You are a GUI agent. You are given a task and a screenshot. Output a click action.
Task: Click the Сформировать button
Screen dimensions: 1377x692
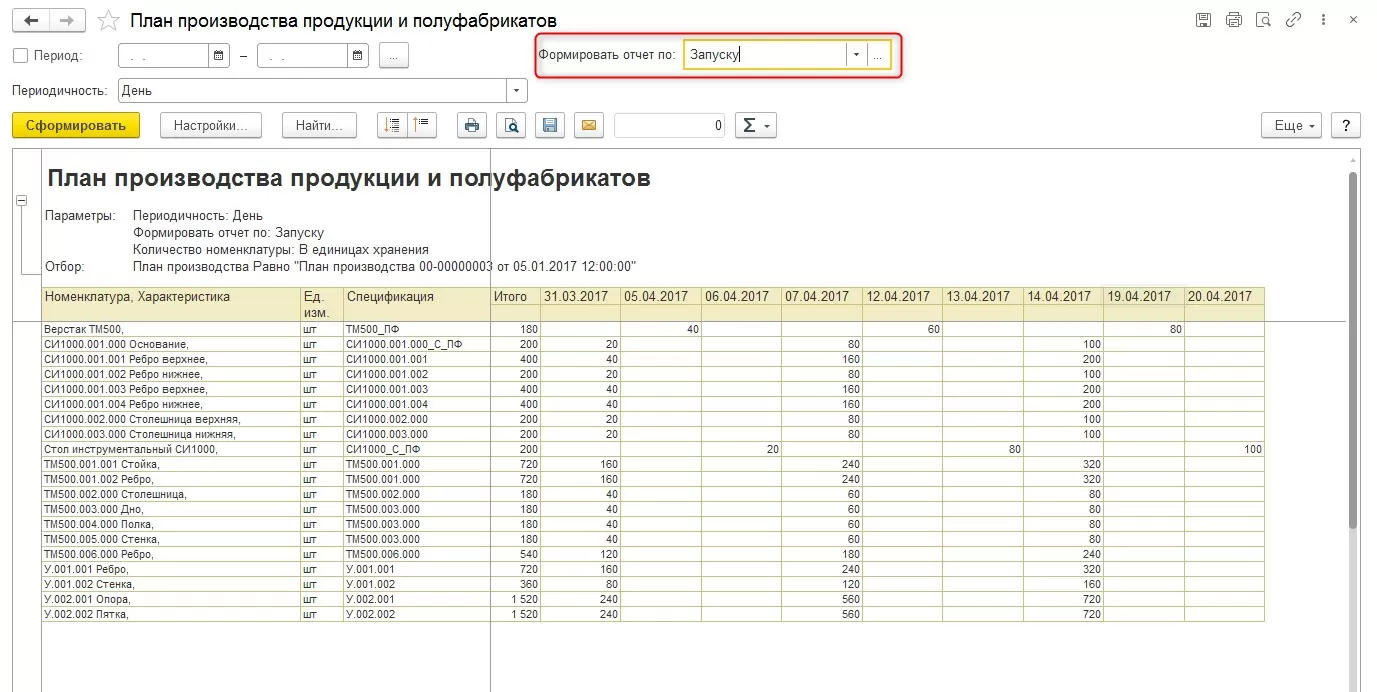click(x=76, y=125)
